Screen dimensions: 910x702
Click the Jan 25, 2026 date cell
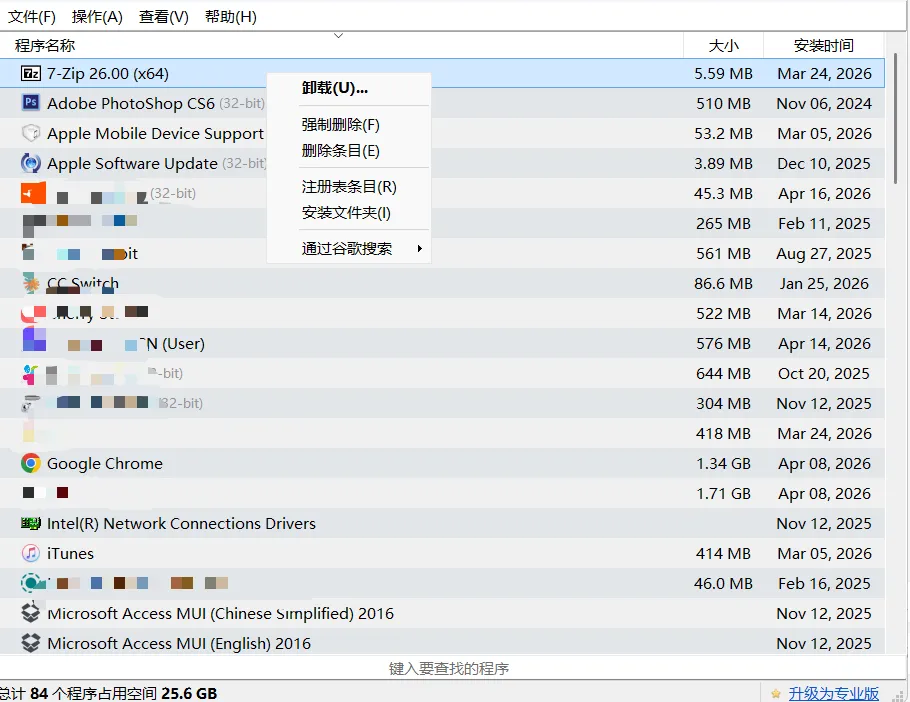click(824, 283)
